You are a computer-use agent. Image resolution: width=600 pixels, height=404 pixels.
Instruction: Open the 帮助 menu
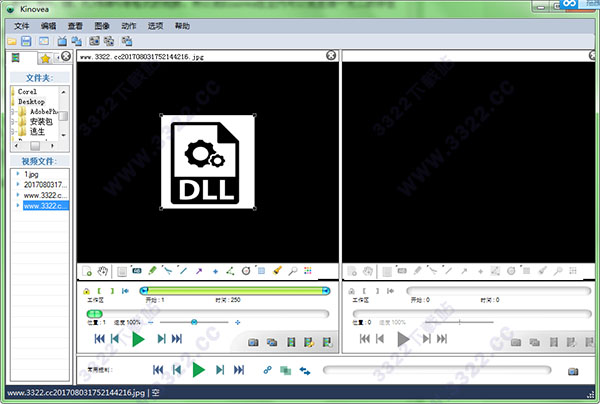183,26
